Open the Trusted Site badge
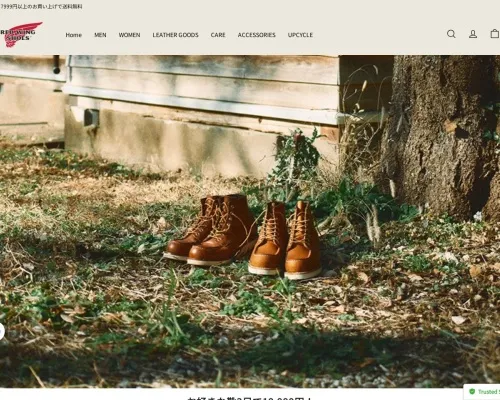The height and width of the screenshot is (400, 500). click(x=482, y=392)
